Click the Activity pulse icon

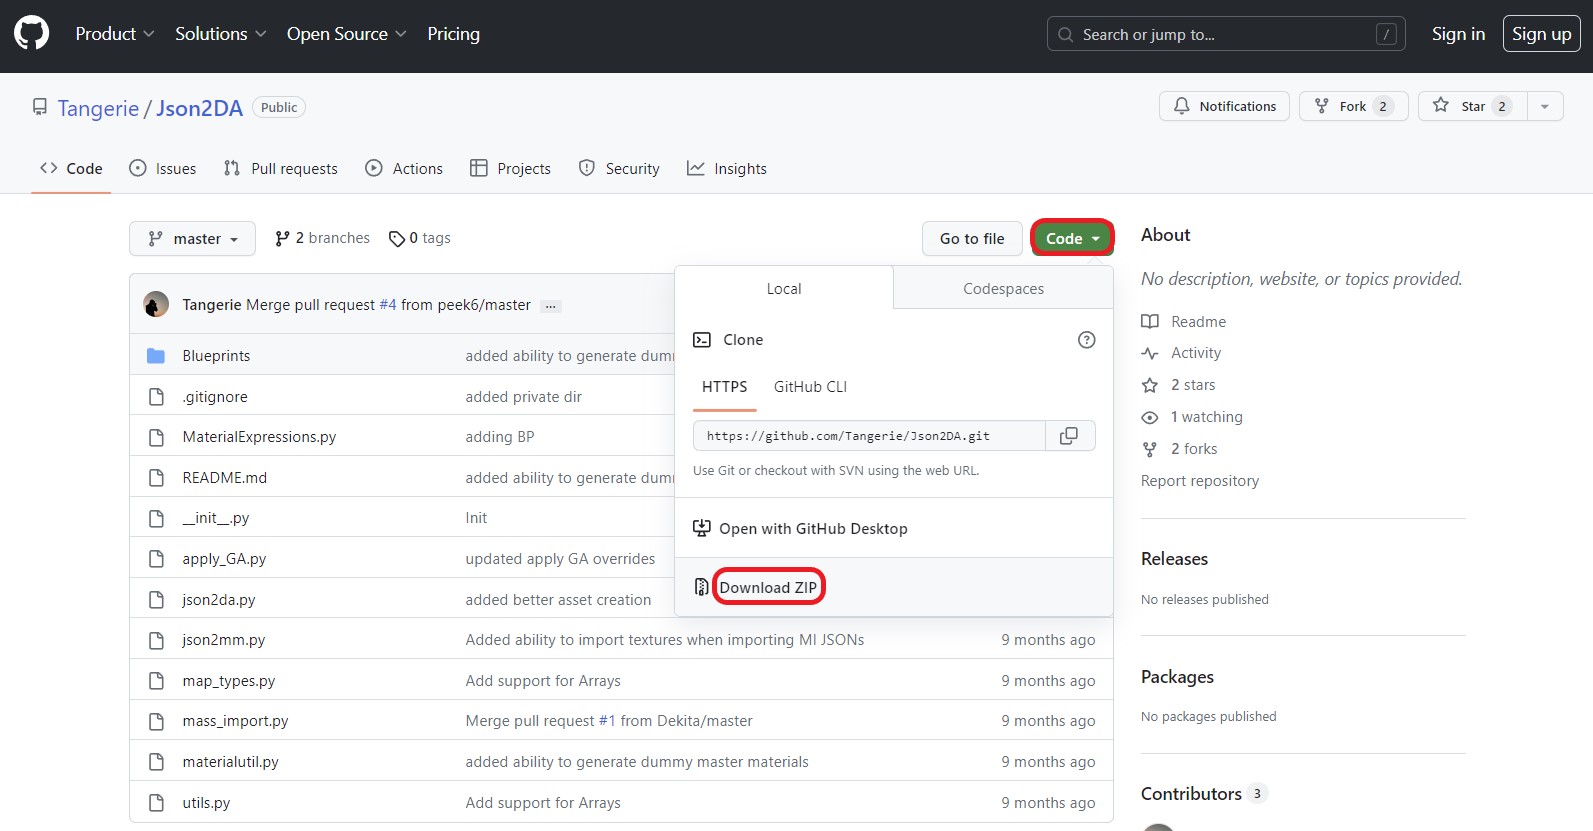pos(1150,353)
